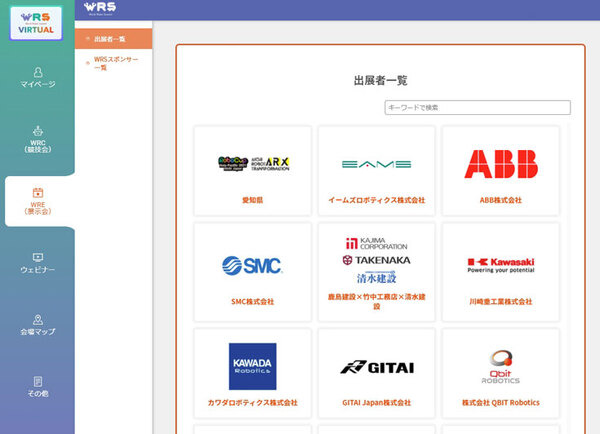The height and width of the screenshot is (434, 600).
Task: Click the ABB logo thumbnail
Action: click(500, 164)
